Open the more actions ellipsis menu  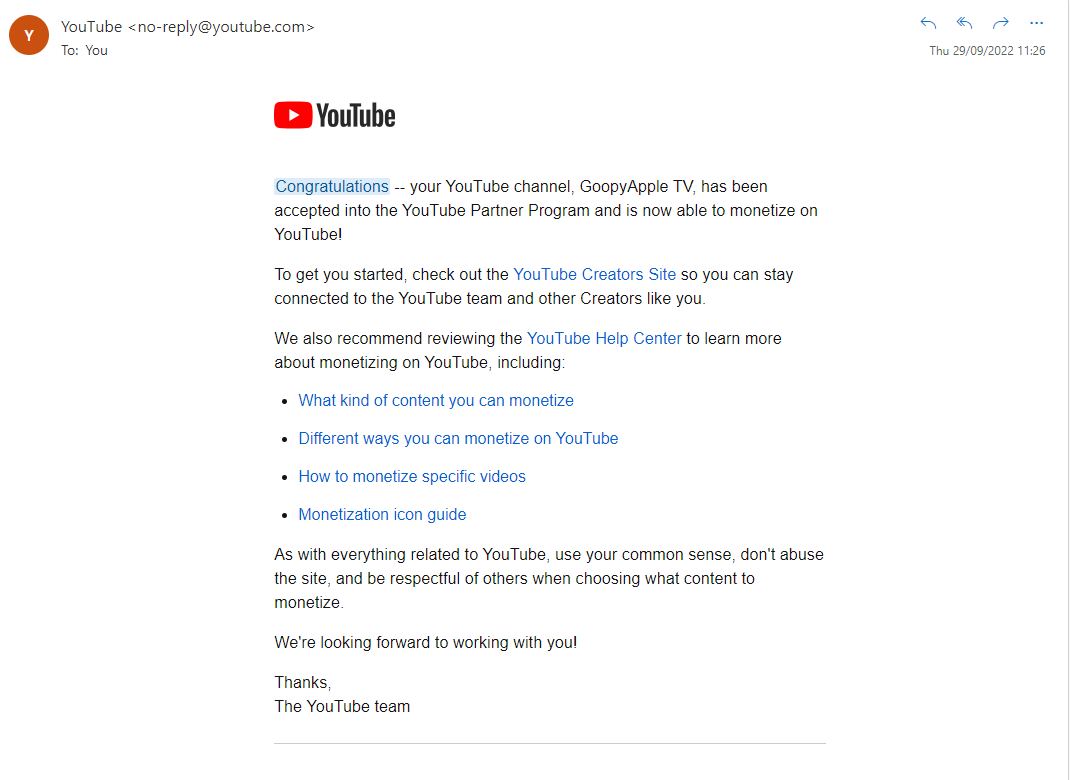(1037, 23)
